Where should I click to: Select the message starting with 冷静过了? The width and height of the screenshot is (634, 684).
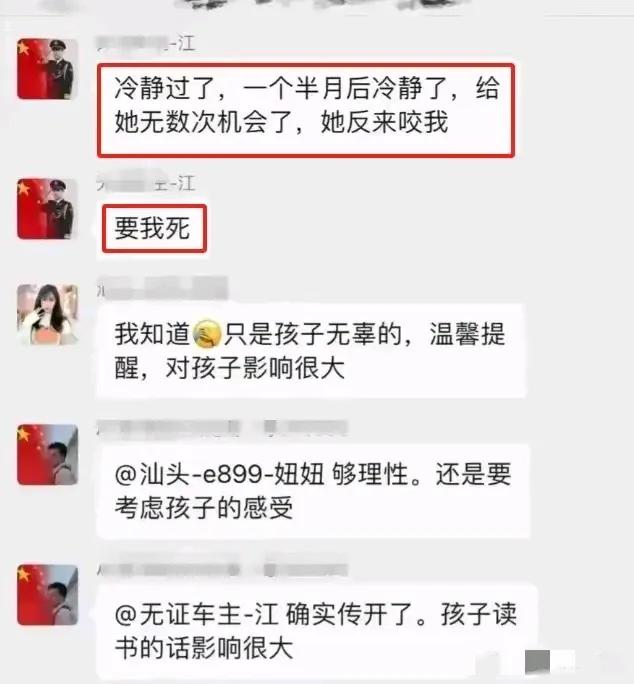(x=306, y=110)
